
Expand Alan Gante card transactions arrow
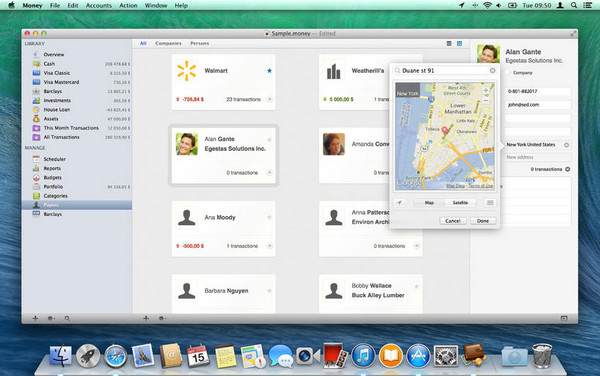click(269, 173)
